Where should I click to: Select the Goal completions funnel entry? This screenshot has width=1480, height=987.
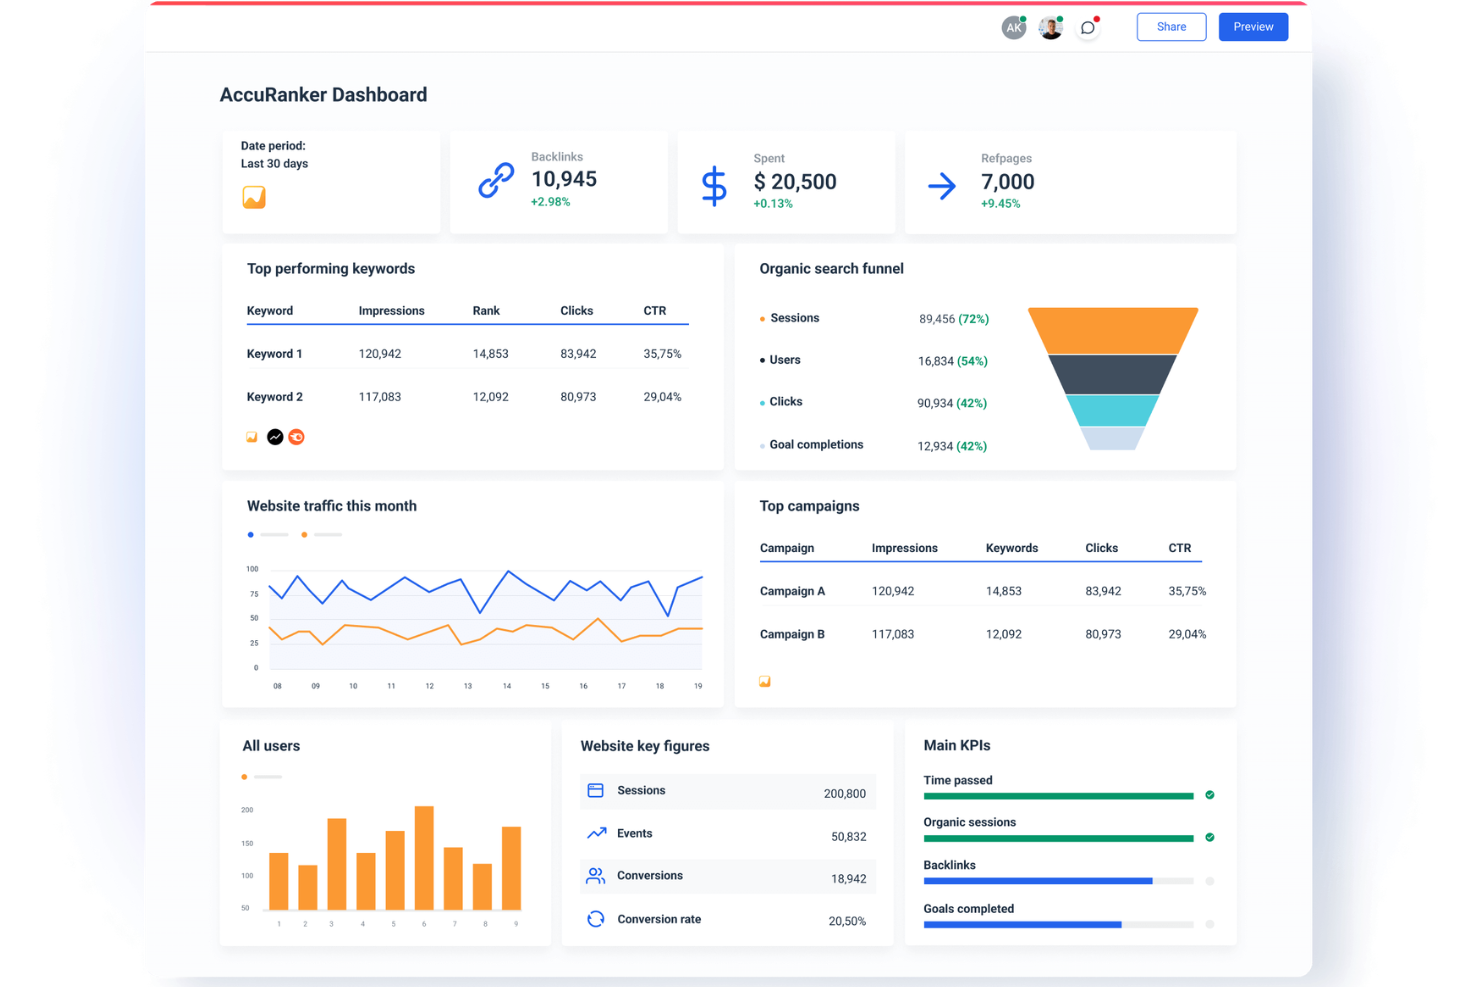click(815, 444)
